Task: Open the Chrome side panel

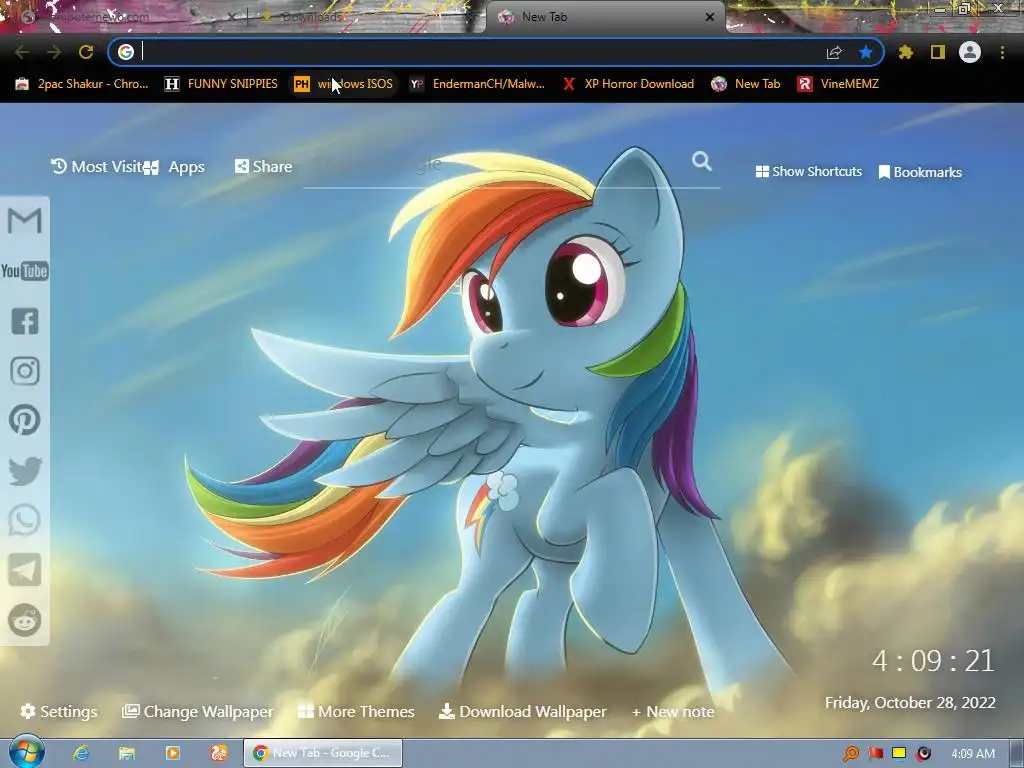Action: 938,52
